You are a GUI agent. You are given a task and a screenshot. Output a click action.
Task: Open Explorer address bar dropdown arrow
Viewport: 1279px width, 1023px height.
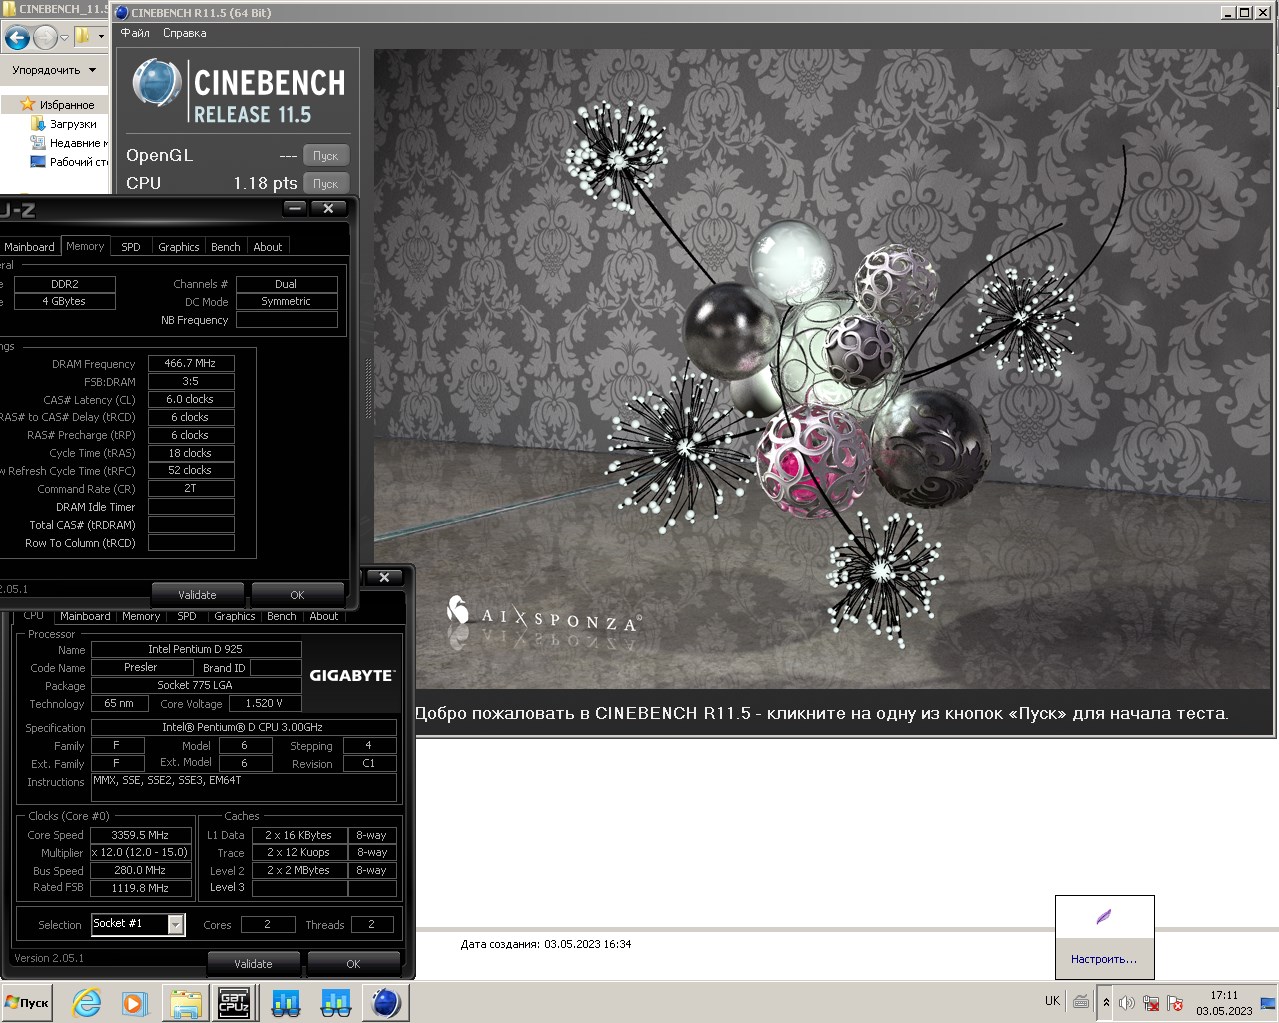[x=101, y=37]
